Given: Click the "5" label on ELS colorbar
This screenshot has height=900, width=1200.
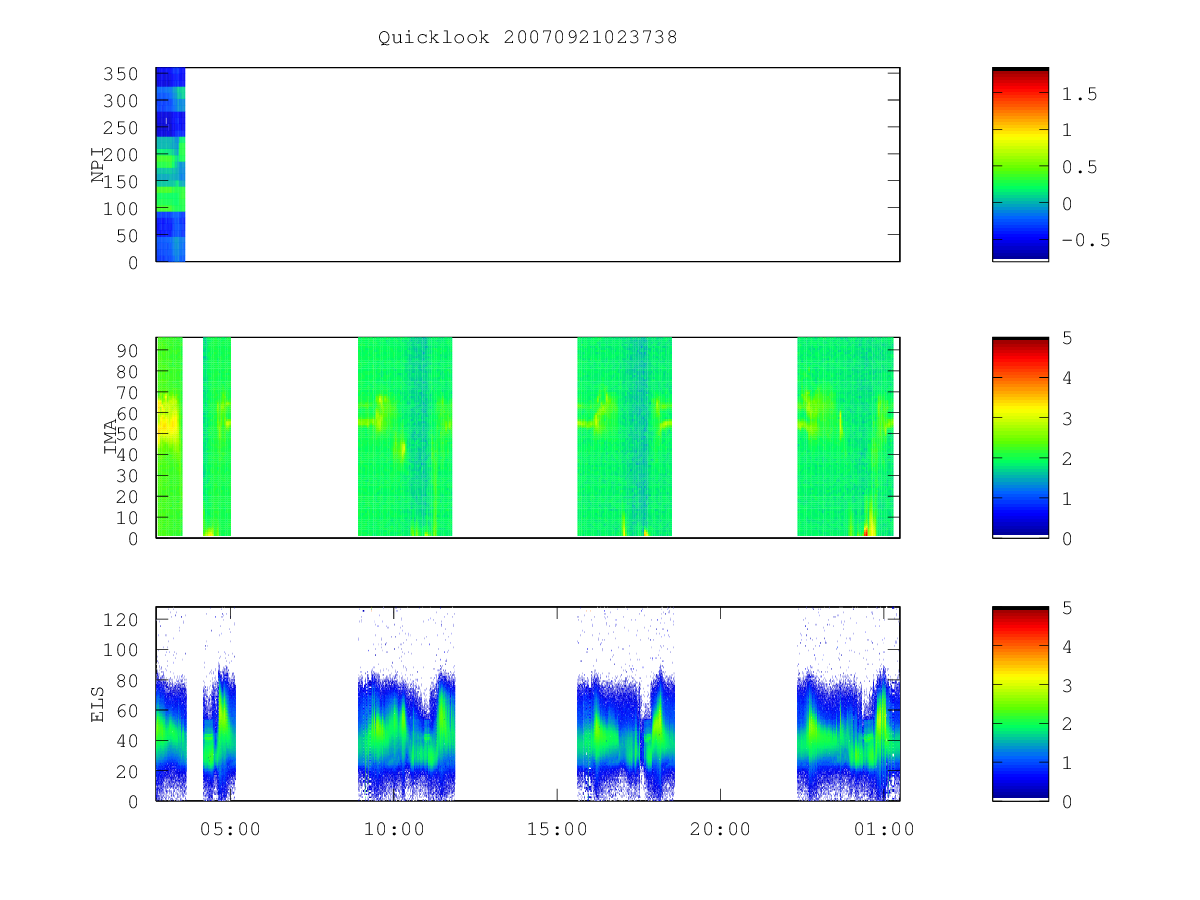Looking at the screenshot, I should click(x=1067, y=607).
